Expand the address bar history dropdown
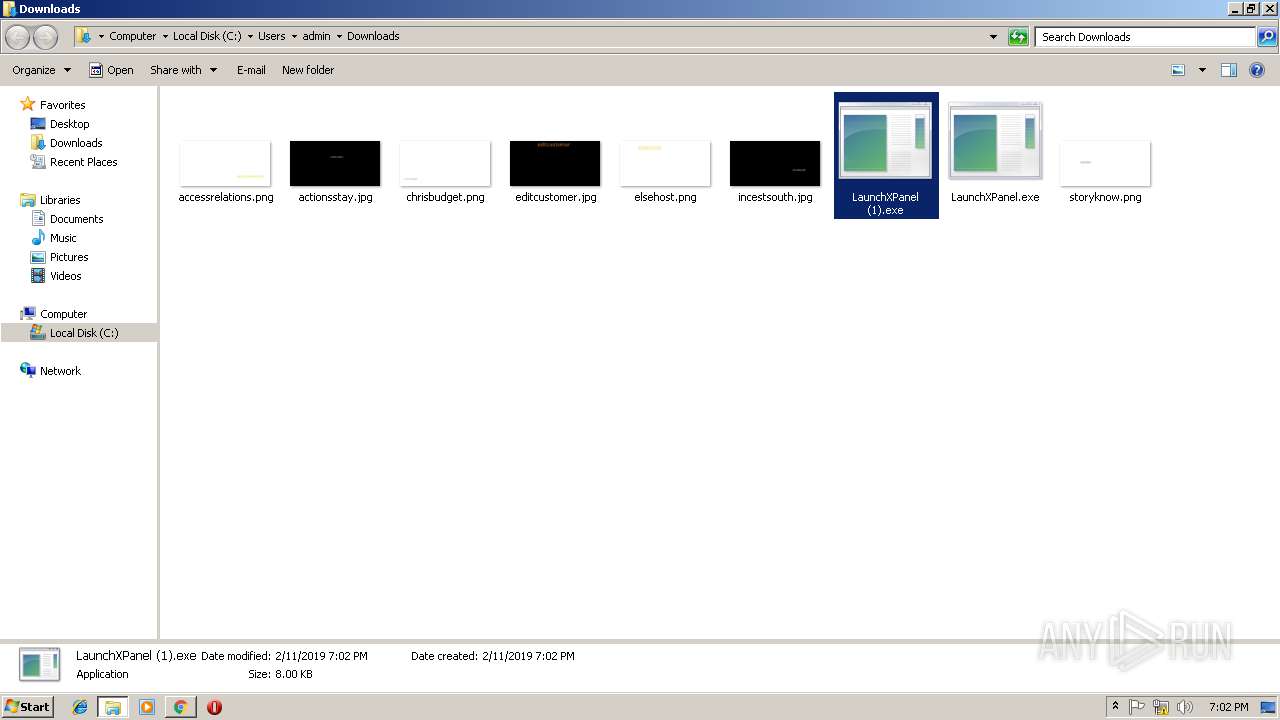The image size is (1280, 720). coord(993,37)
